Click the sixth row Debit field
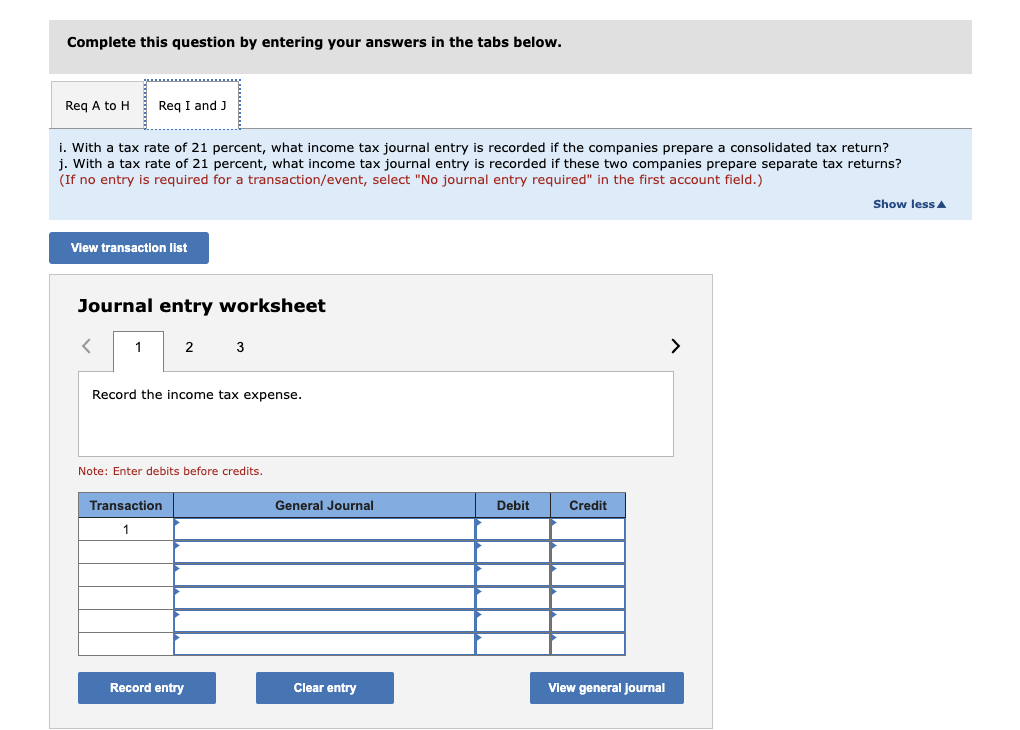 (x=513, y=644)
